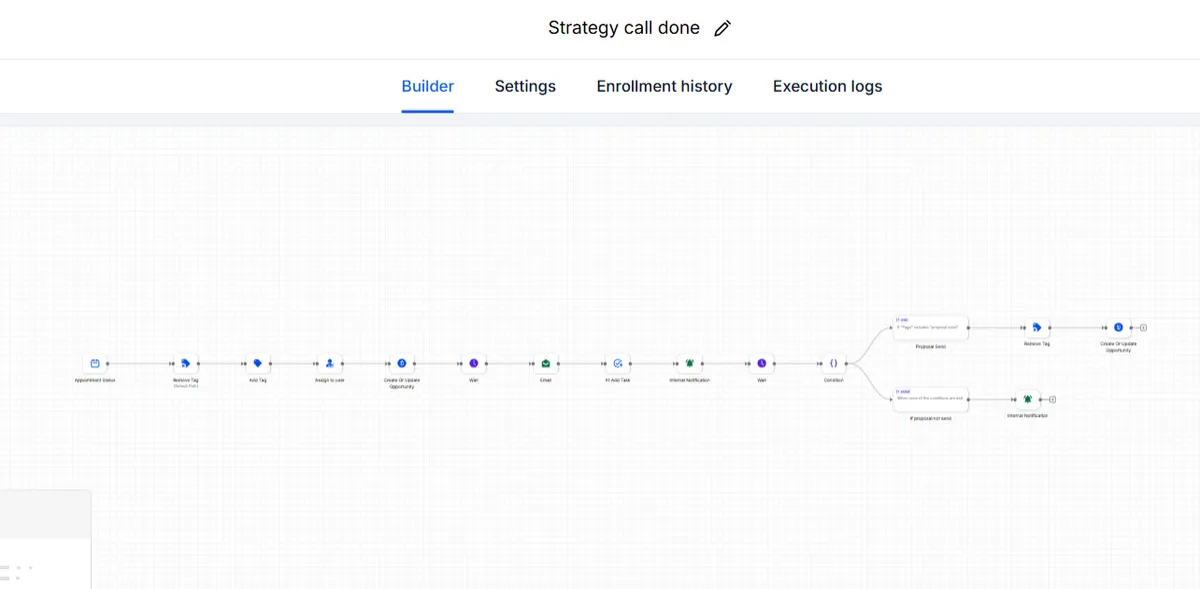The height and width of the screenshot is (589, 1200).
Task: Select first Create Or Update Opportunity node
Action: (402, 363)
